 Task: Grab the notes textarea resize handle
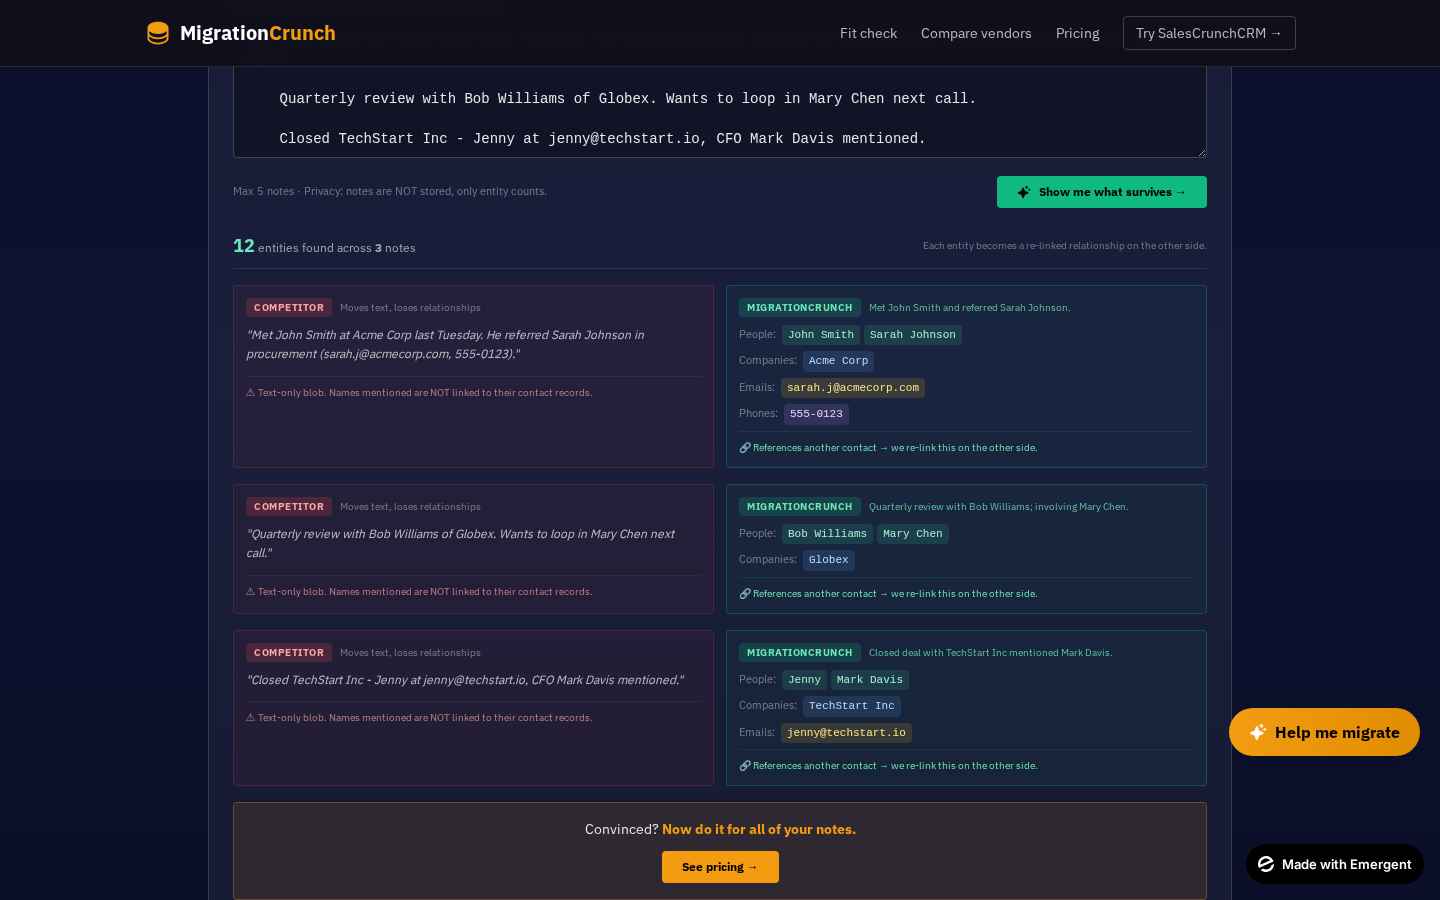(1201, 152)
